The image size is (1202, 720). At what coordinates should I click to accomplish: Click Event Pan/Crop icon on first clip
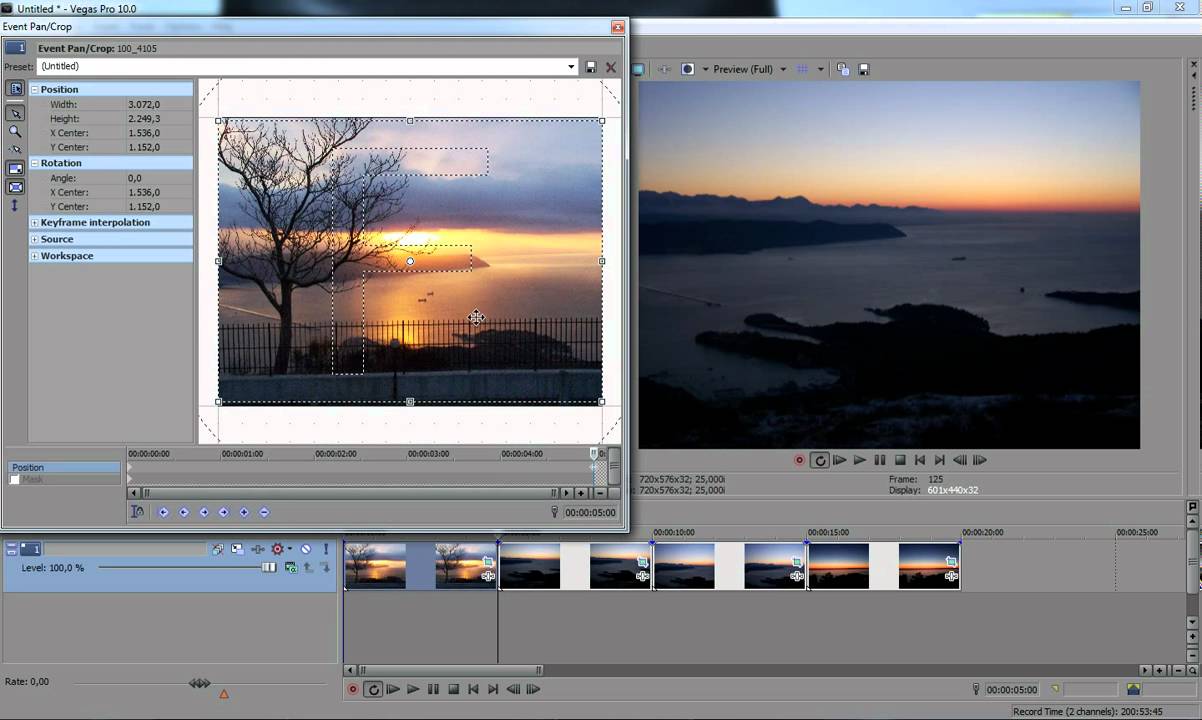click(x=488, y=562)
